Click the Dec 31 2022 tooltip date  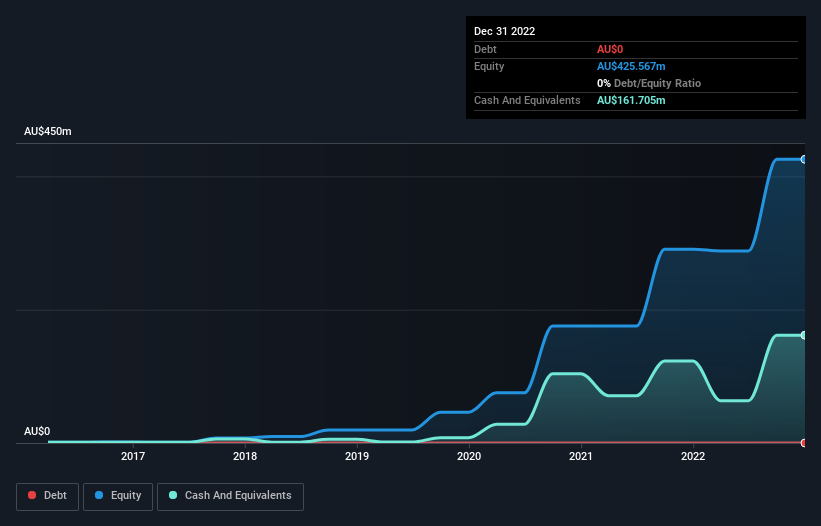505,31
